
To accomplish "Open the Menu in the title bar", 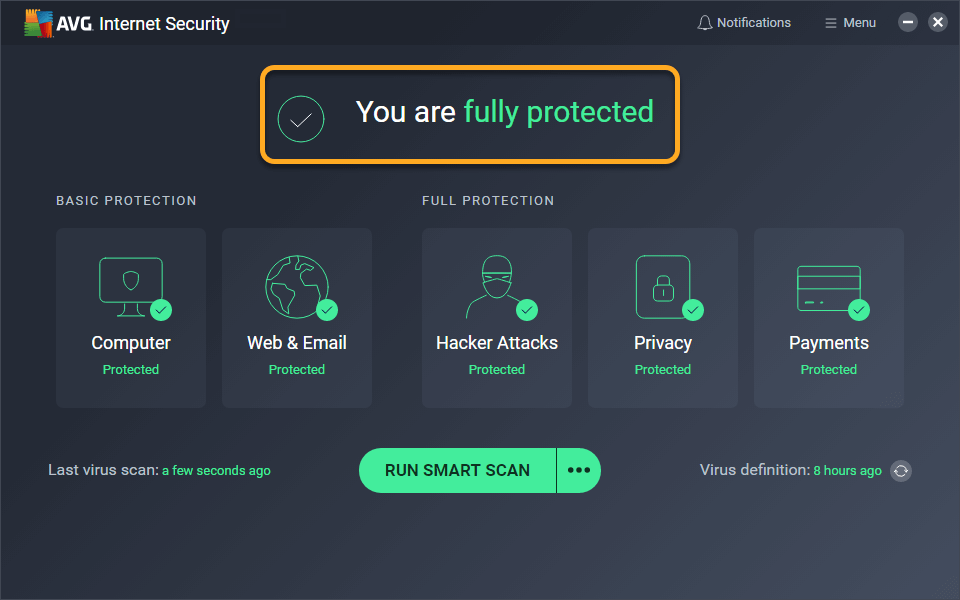I will pyautogui.click(x=849, y=21).
